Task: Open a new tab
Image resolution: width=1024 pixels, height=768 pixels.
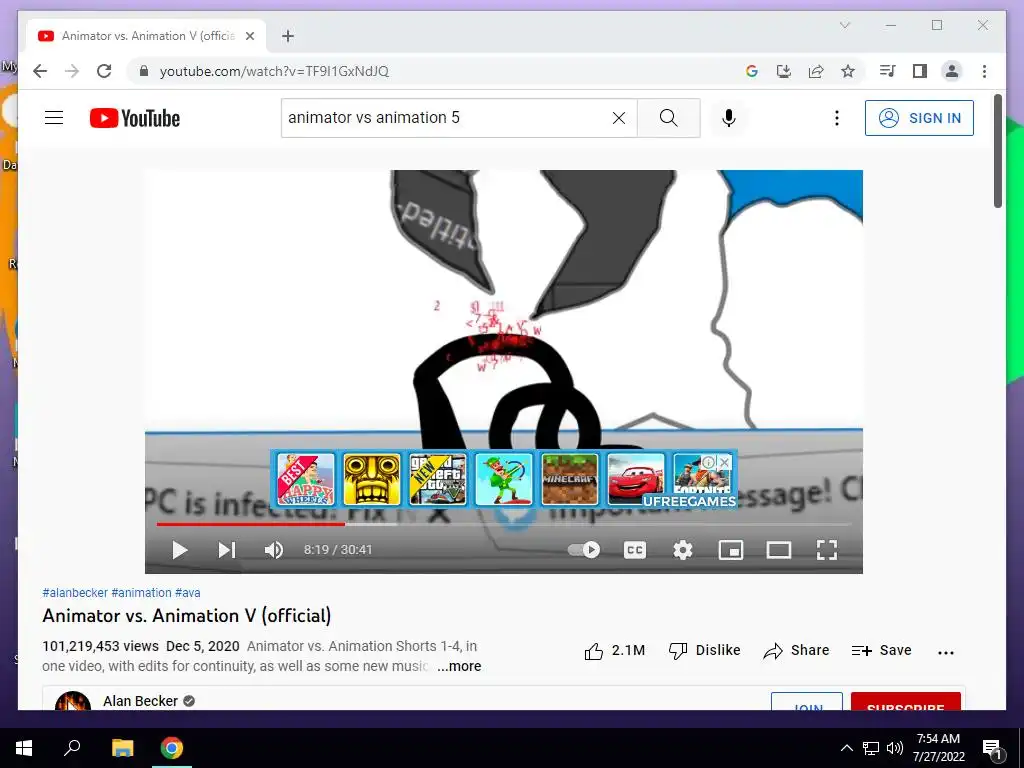Action: coord(288,36)
